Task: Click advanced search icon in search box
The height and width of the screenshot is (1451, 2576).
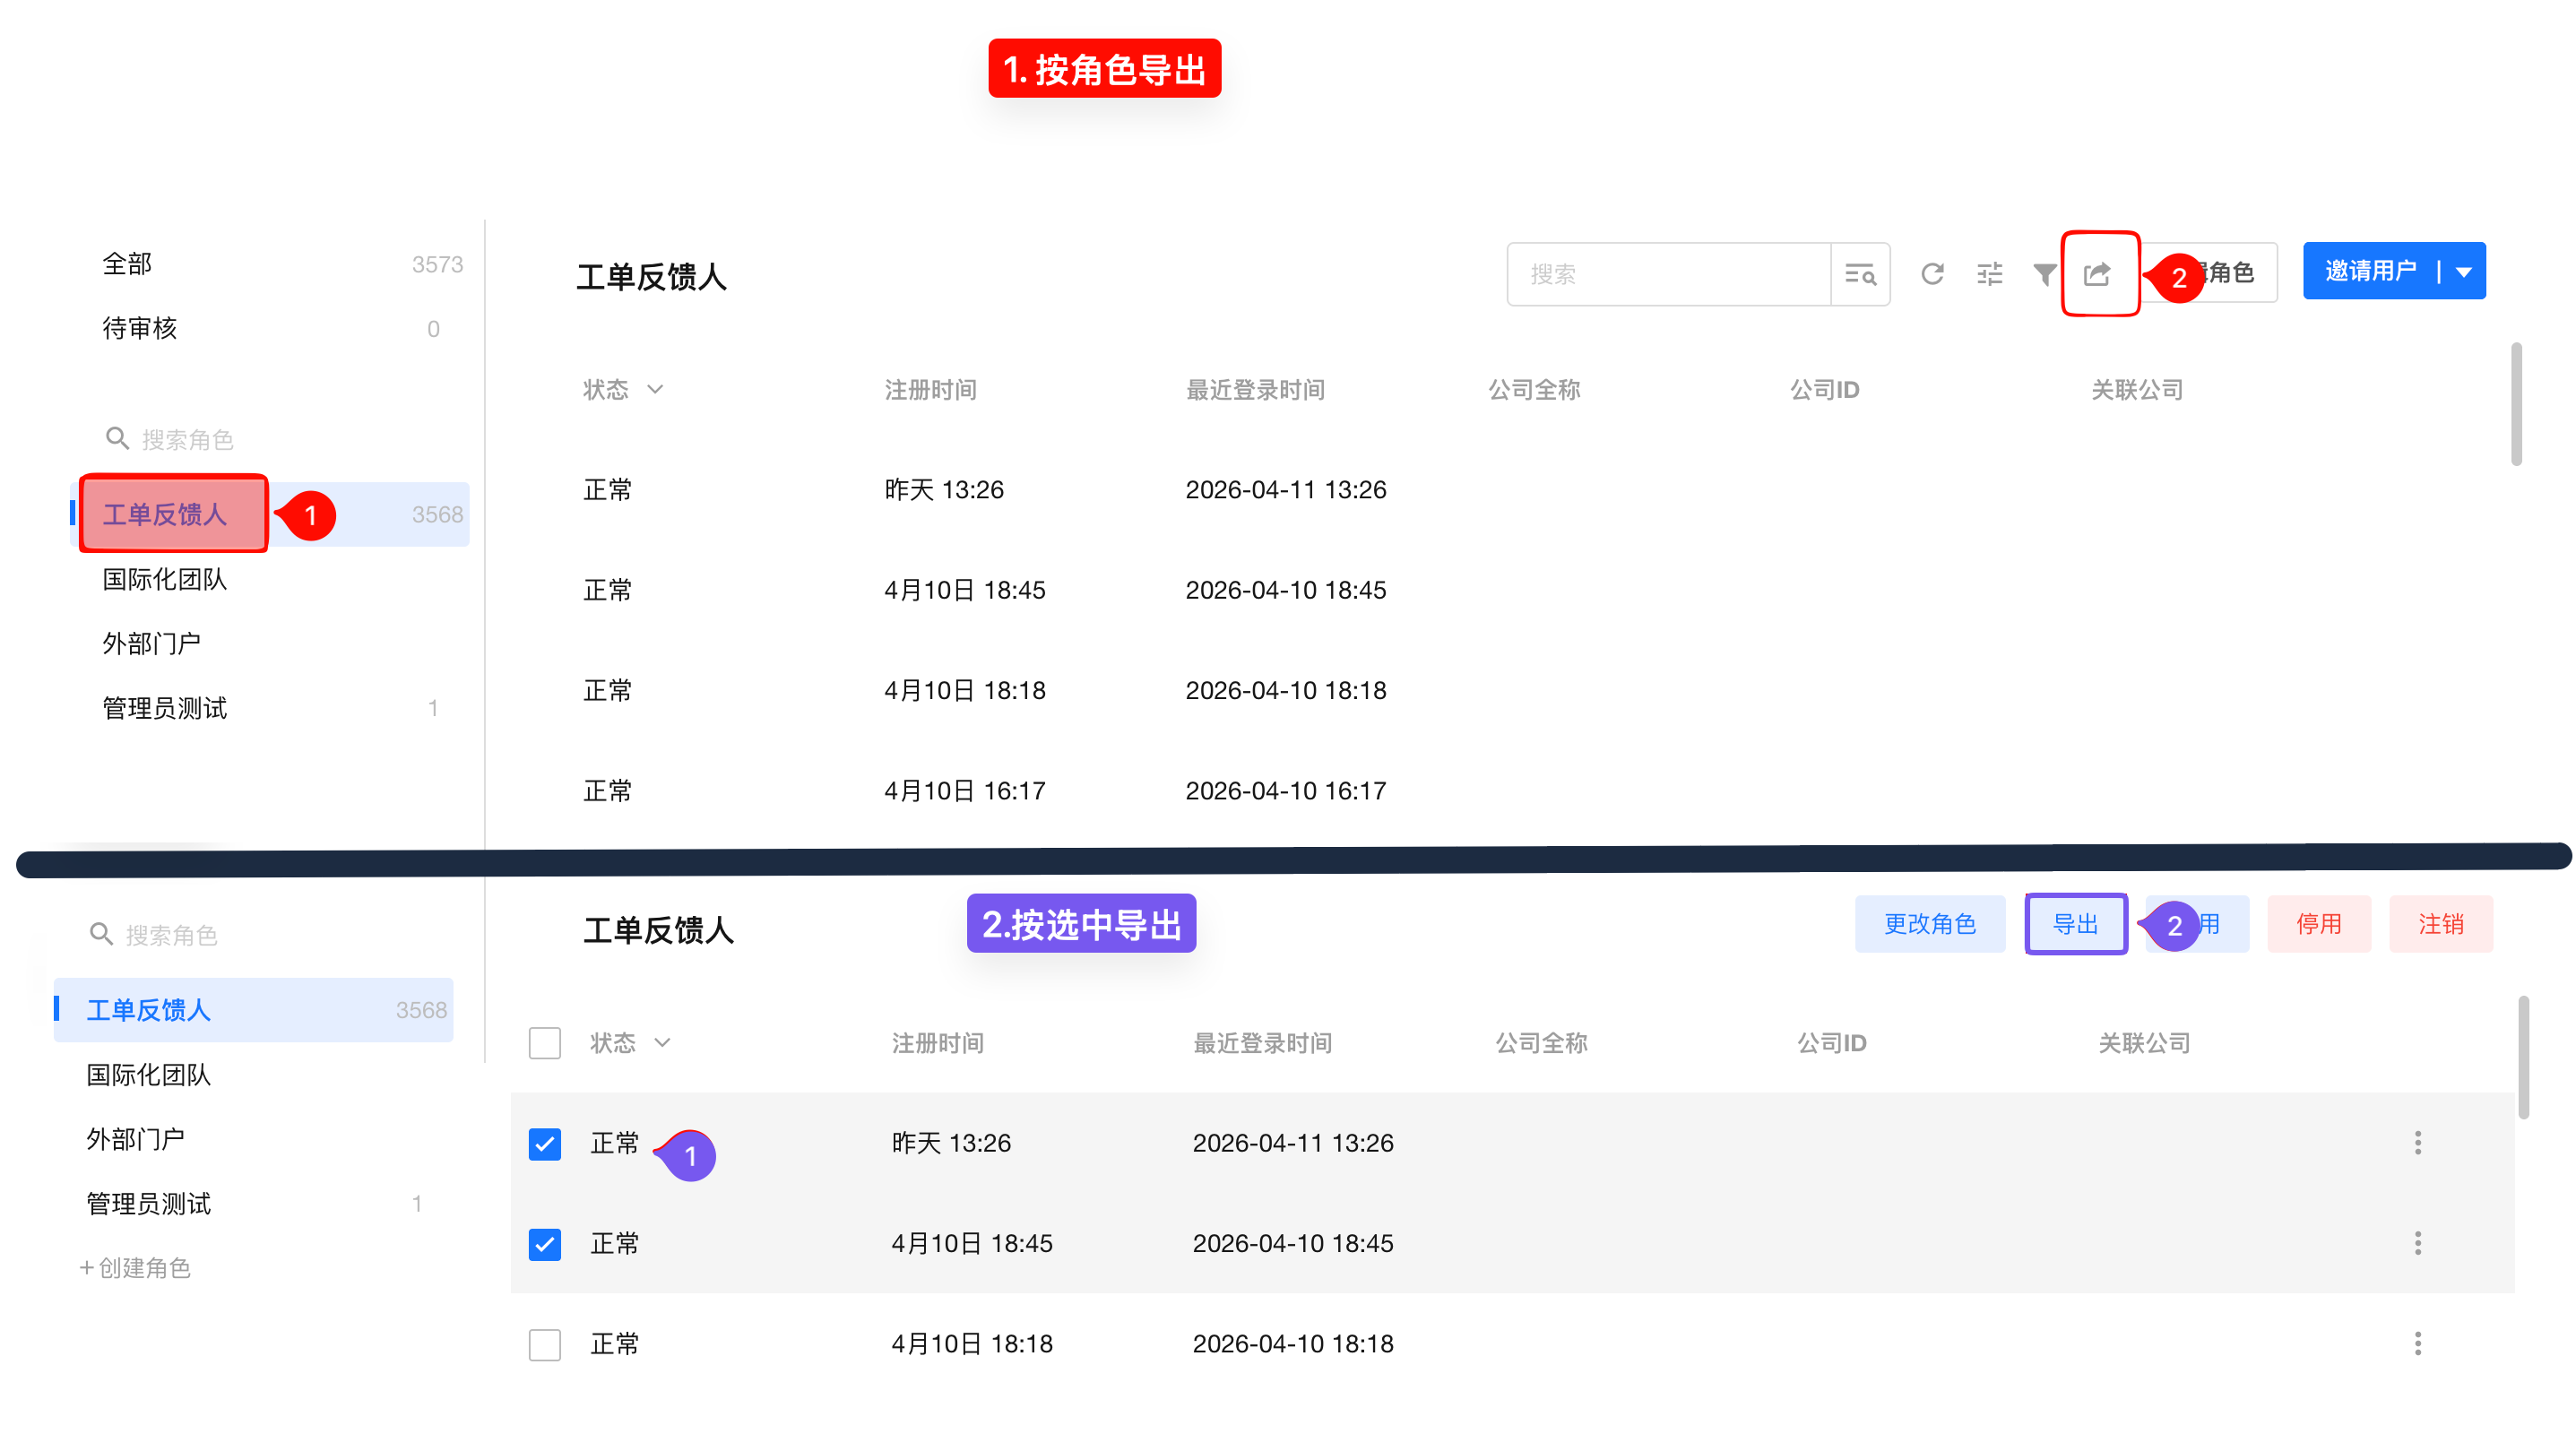Action: click(x=1859, y=274)
